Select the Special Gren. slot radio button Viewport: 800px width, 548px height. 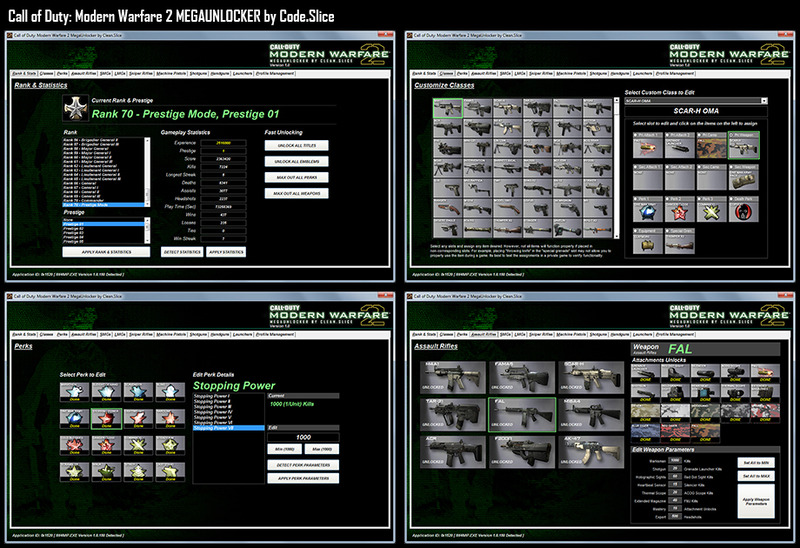click(667, 231)
